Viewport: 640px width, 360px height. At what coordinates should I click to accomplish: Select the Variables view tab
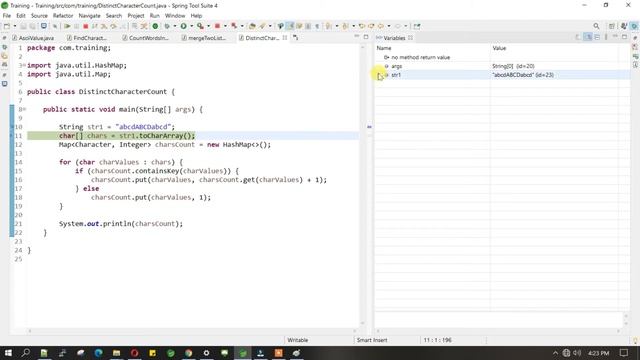click(x=394, y=38)
